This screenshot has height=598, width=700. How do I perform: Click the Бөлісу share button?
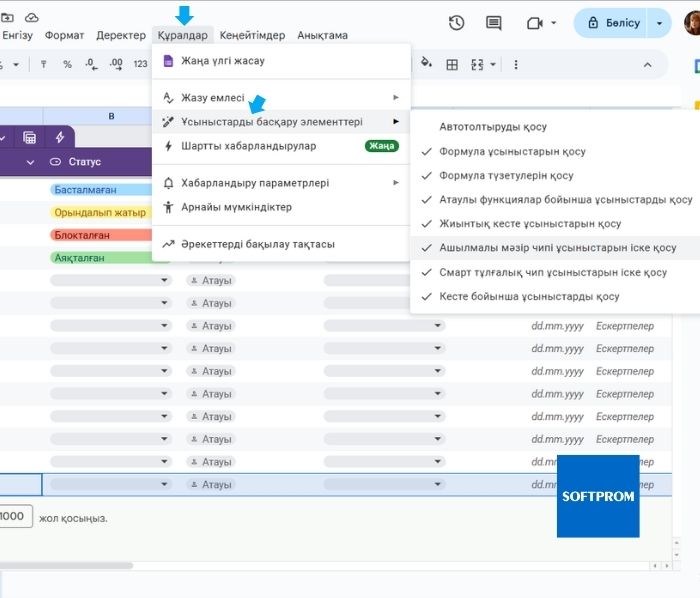point(612,23)
